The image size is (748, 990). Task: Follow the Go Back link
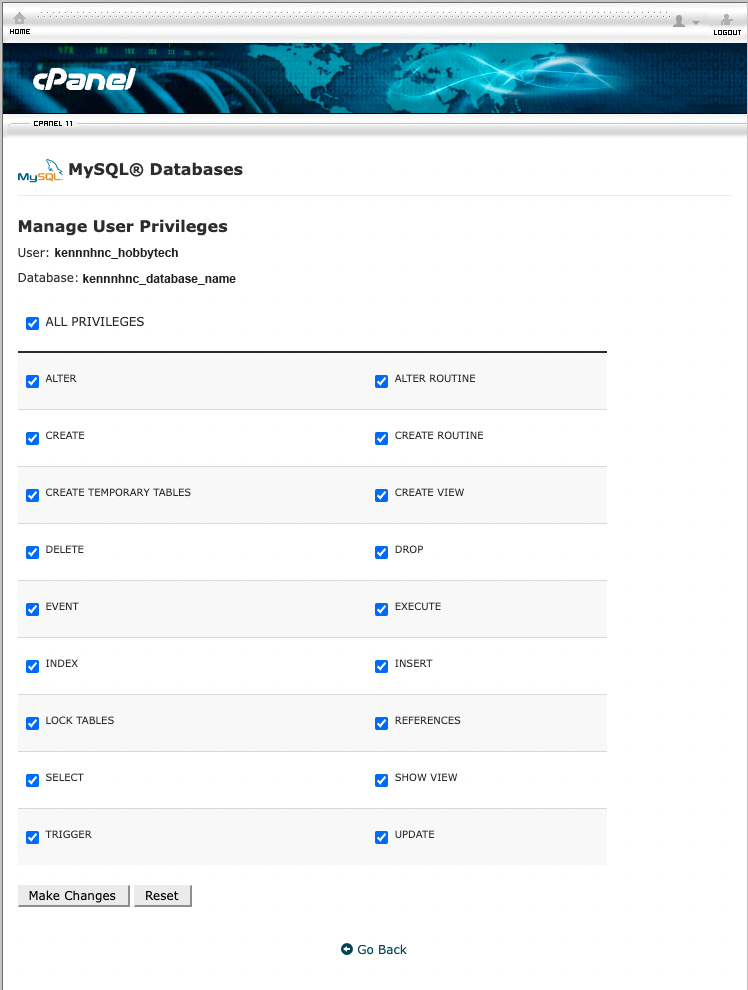pyautogui.click(x=382, y=949)
